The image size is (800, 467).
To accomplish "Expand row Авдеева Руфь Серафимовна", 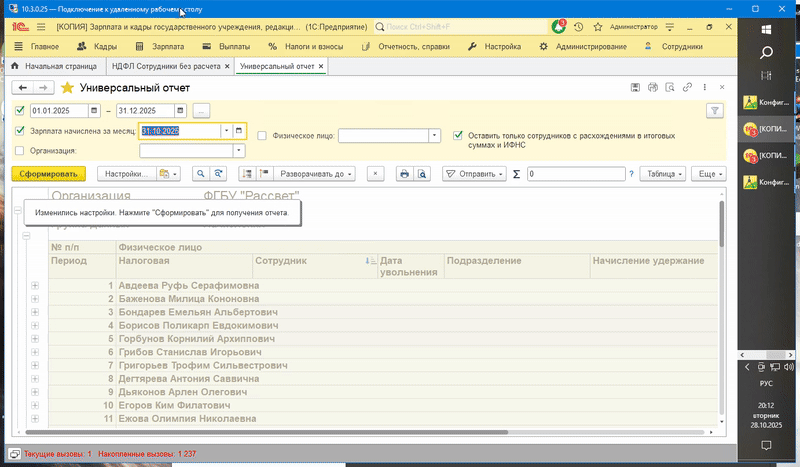I will (35, 285).
